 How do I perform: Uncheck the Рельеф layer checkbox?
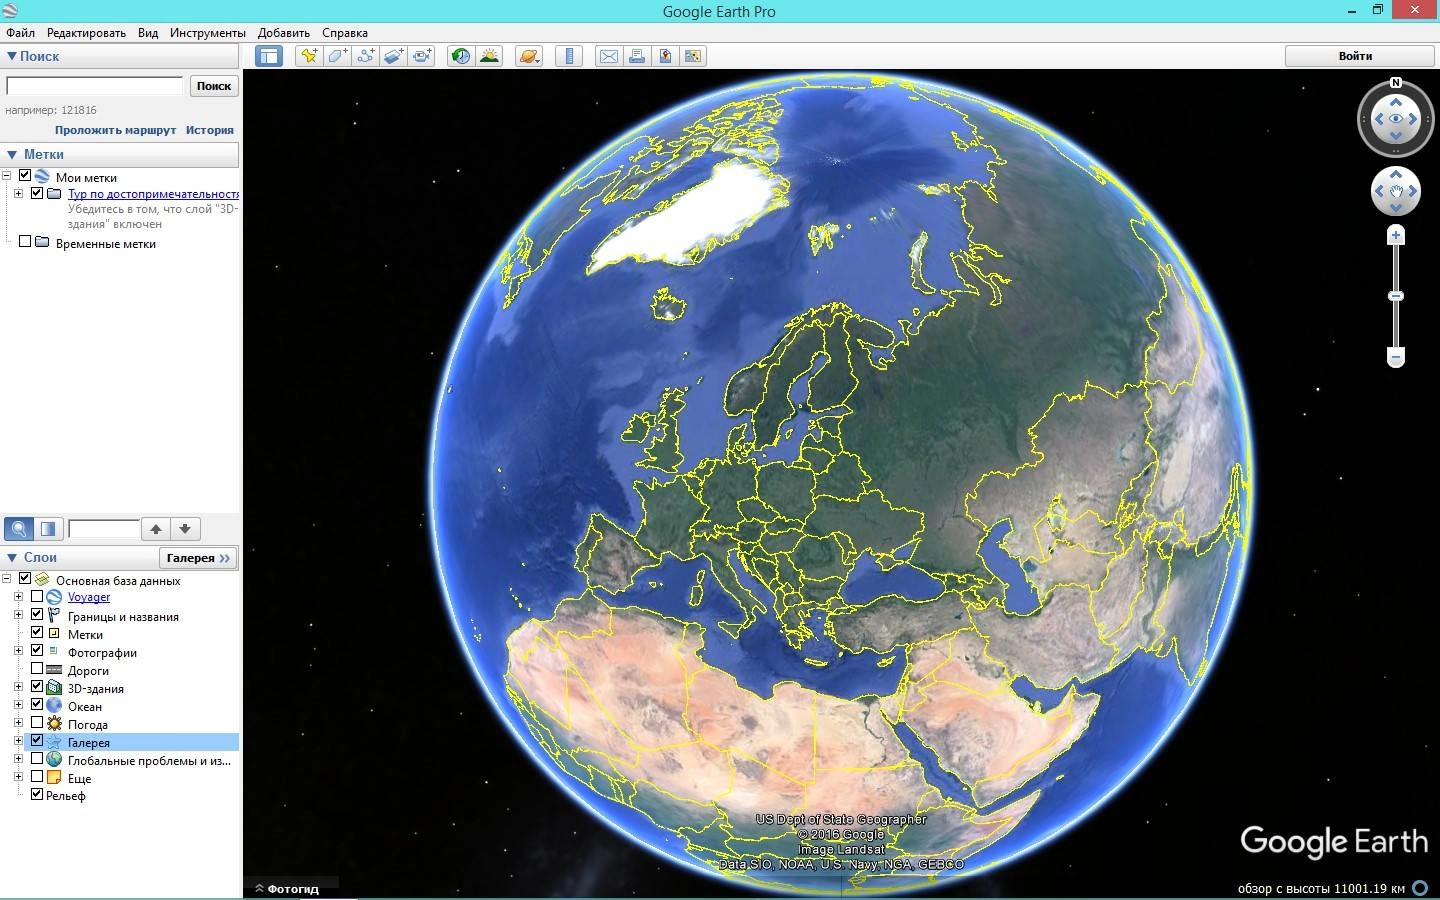(x=37, y=794)
